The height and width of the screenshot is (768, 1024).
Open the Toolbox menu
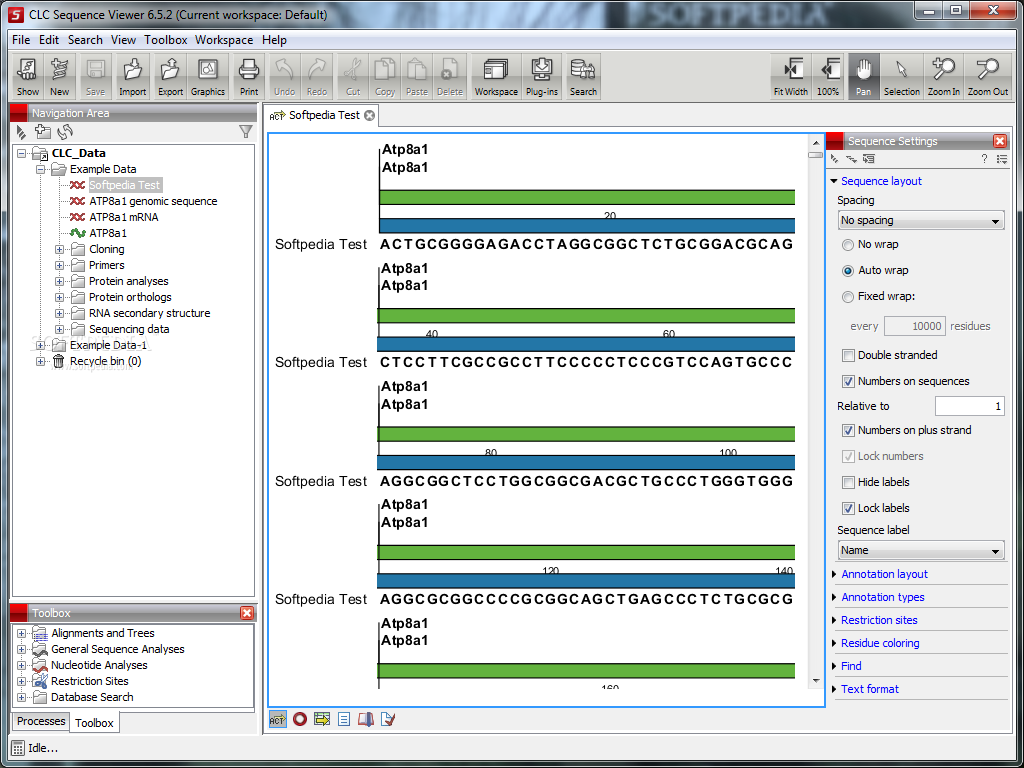point(166,40)
